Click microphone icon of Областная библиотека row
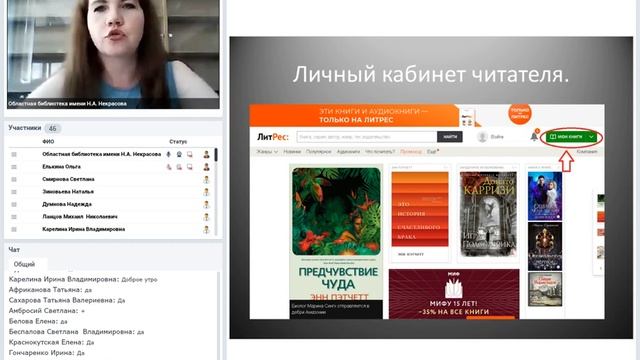This screenshot has height=360, width=640. [168, 154]
